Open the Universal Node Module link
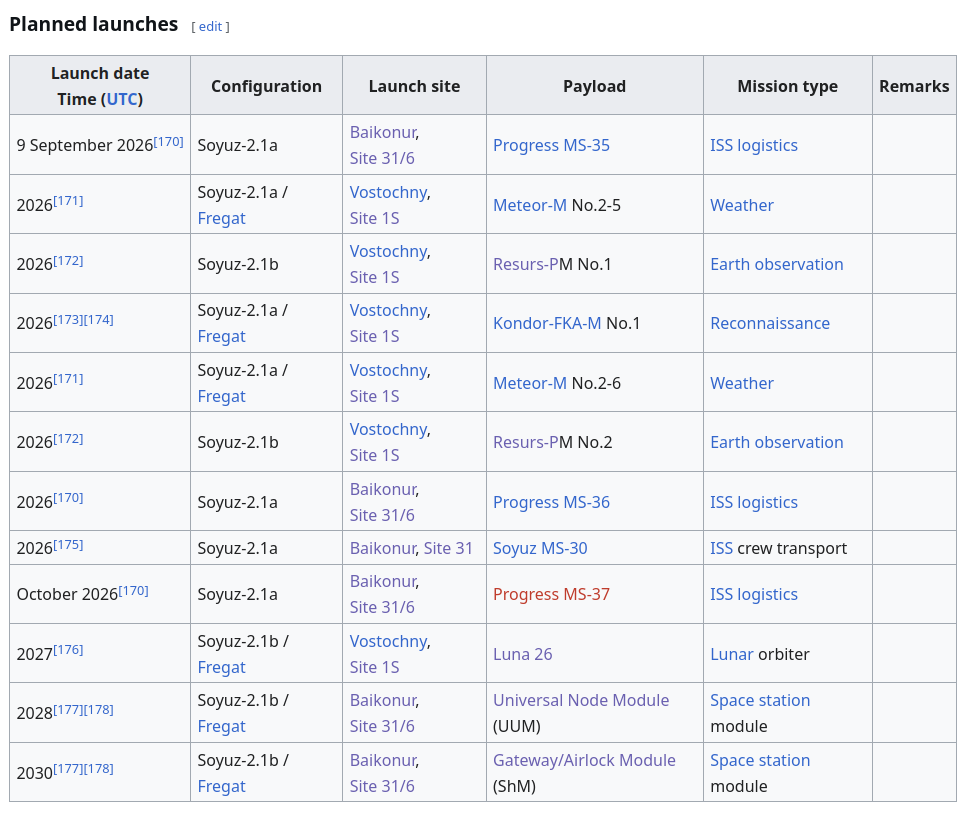976x822 pixels. pos(581,701)
